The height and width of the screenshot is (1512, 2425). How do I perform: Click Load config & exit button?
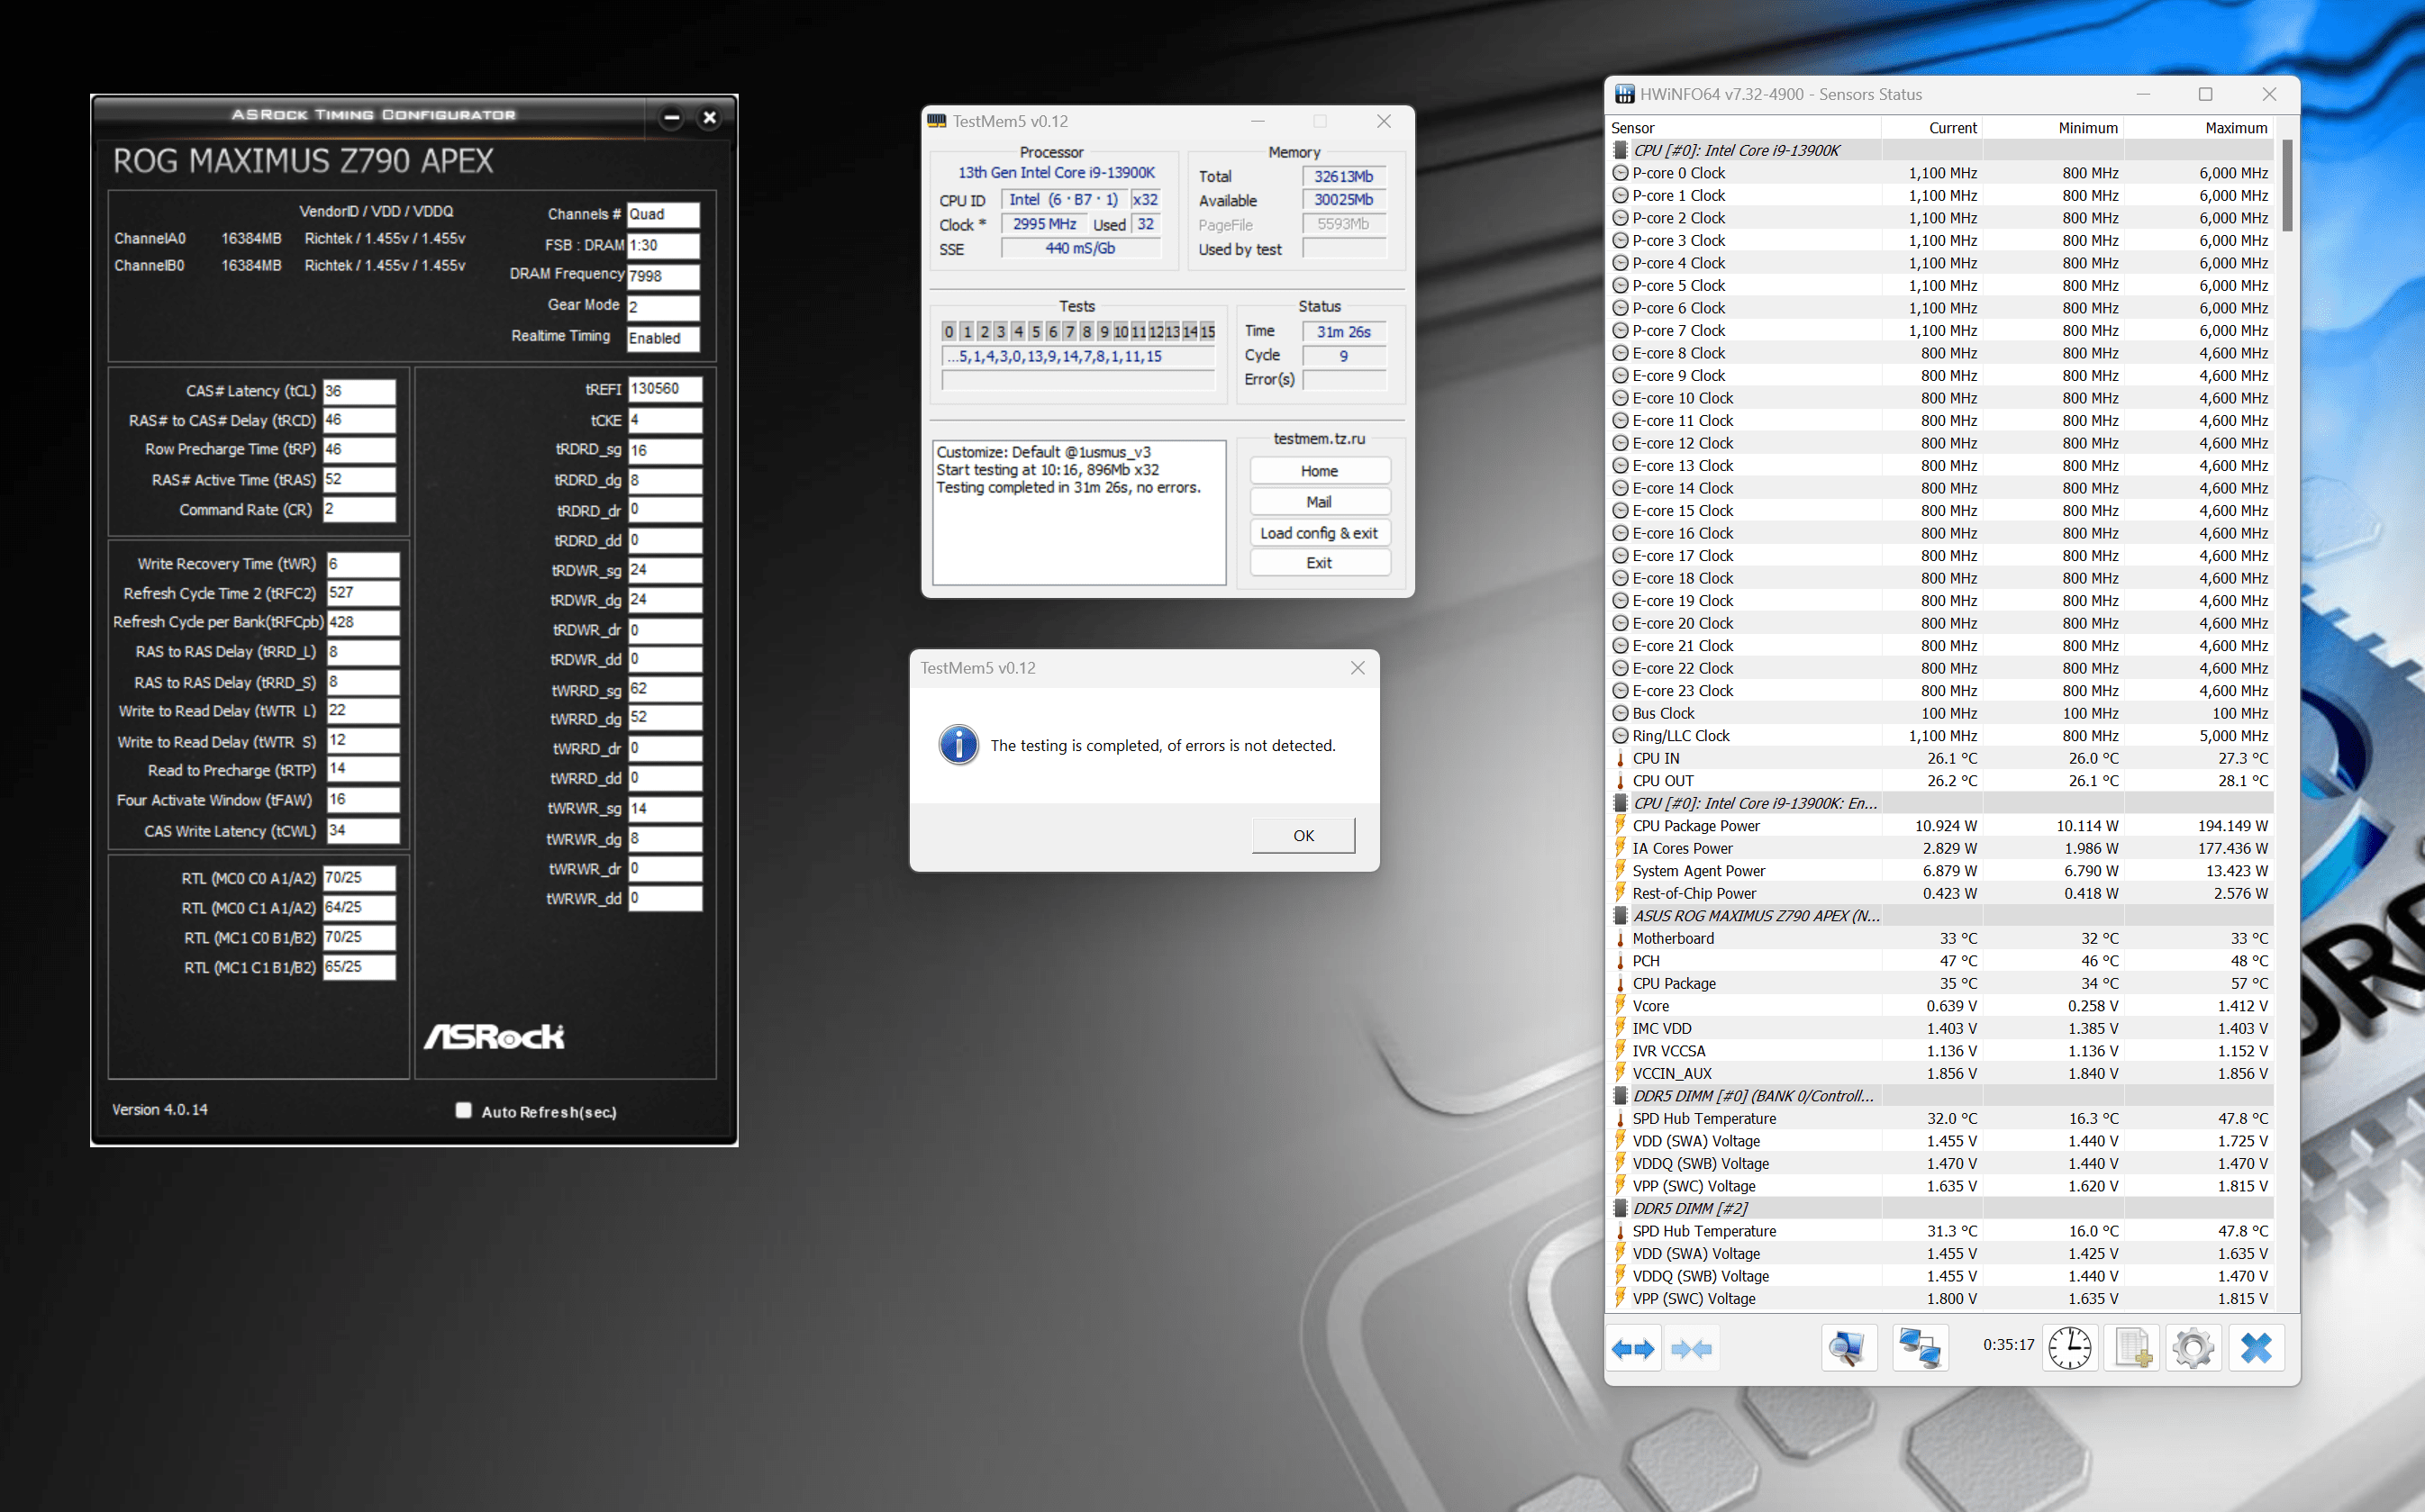pyautogui.click(x=1318, y=533)
